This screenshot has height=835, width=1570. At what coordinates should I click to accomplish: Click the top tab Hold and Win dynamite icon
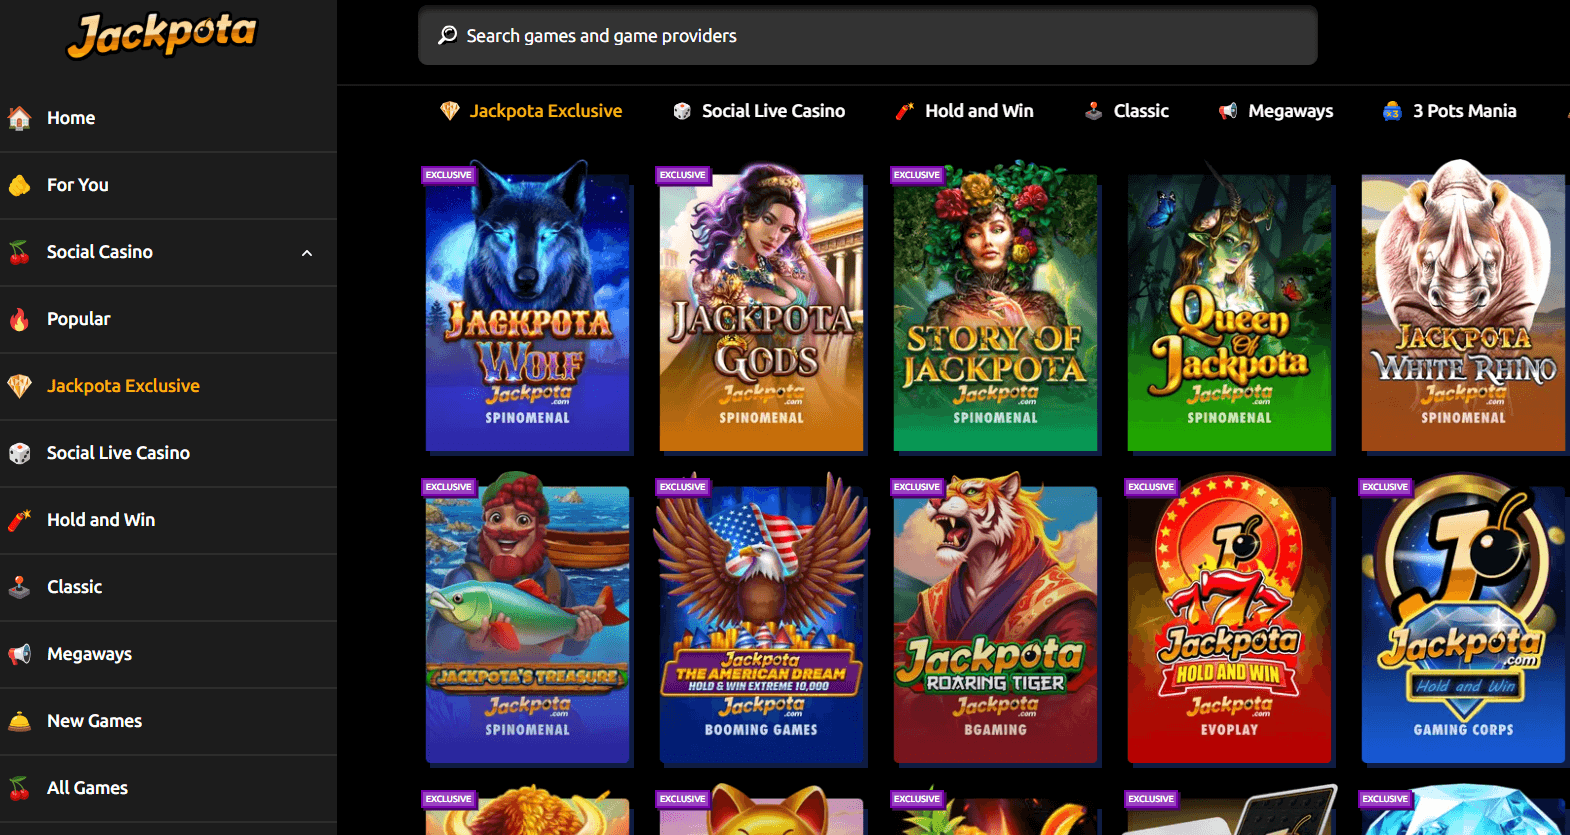(x=905, y=111)
